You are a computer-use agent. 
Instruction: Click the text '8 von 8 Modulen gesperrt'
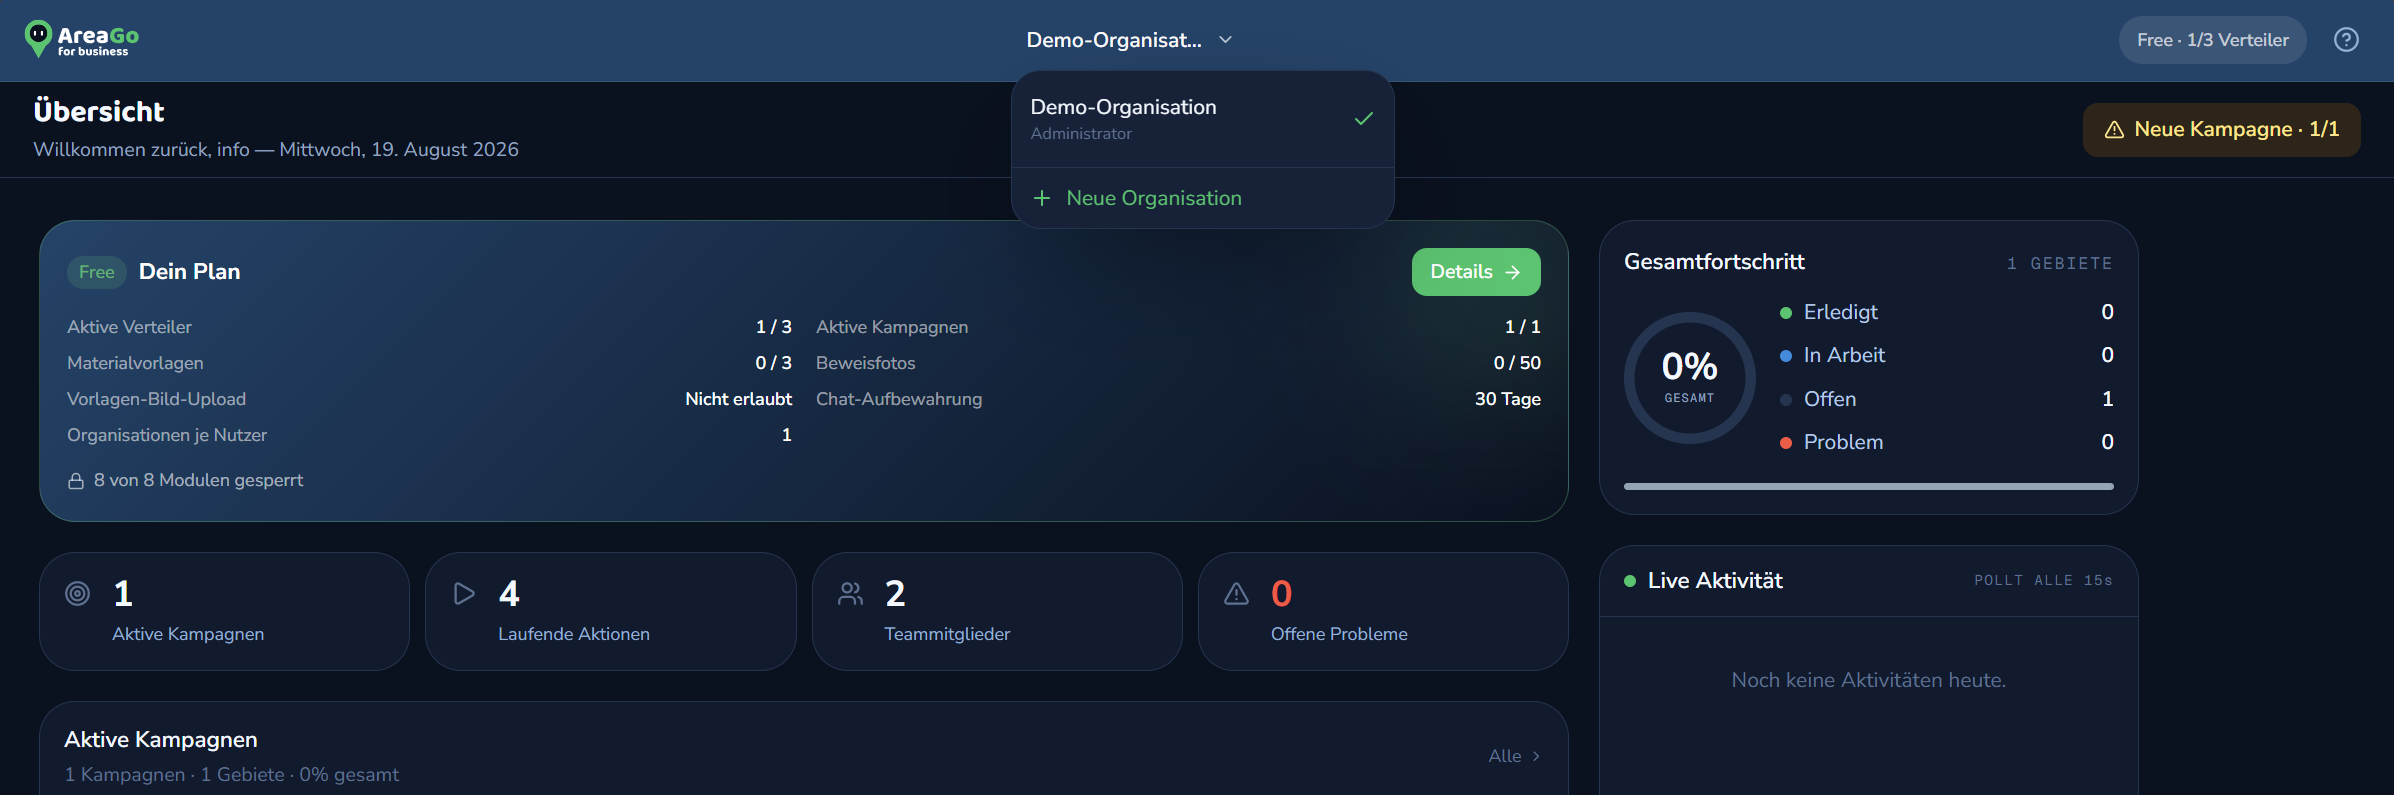point(198,480)
